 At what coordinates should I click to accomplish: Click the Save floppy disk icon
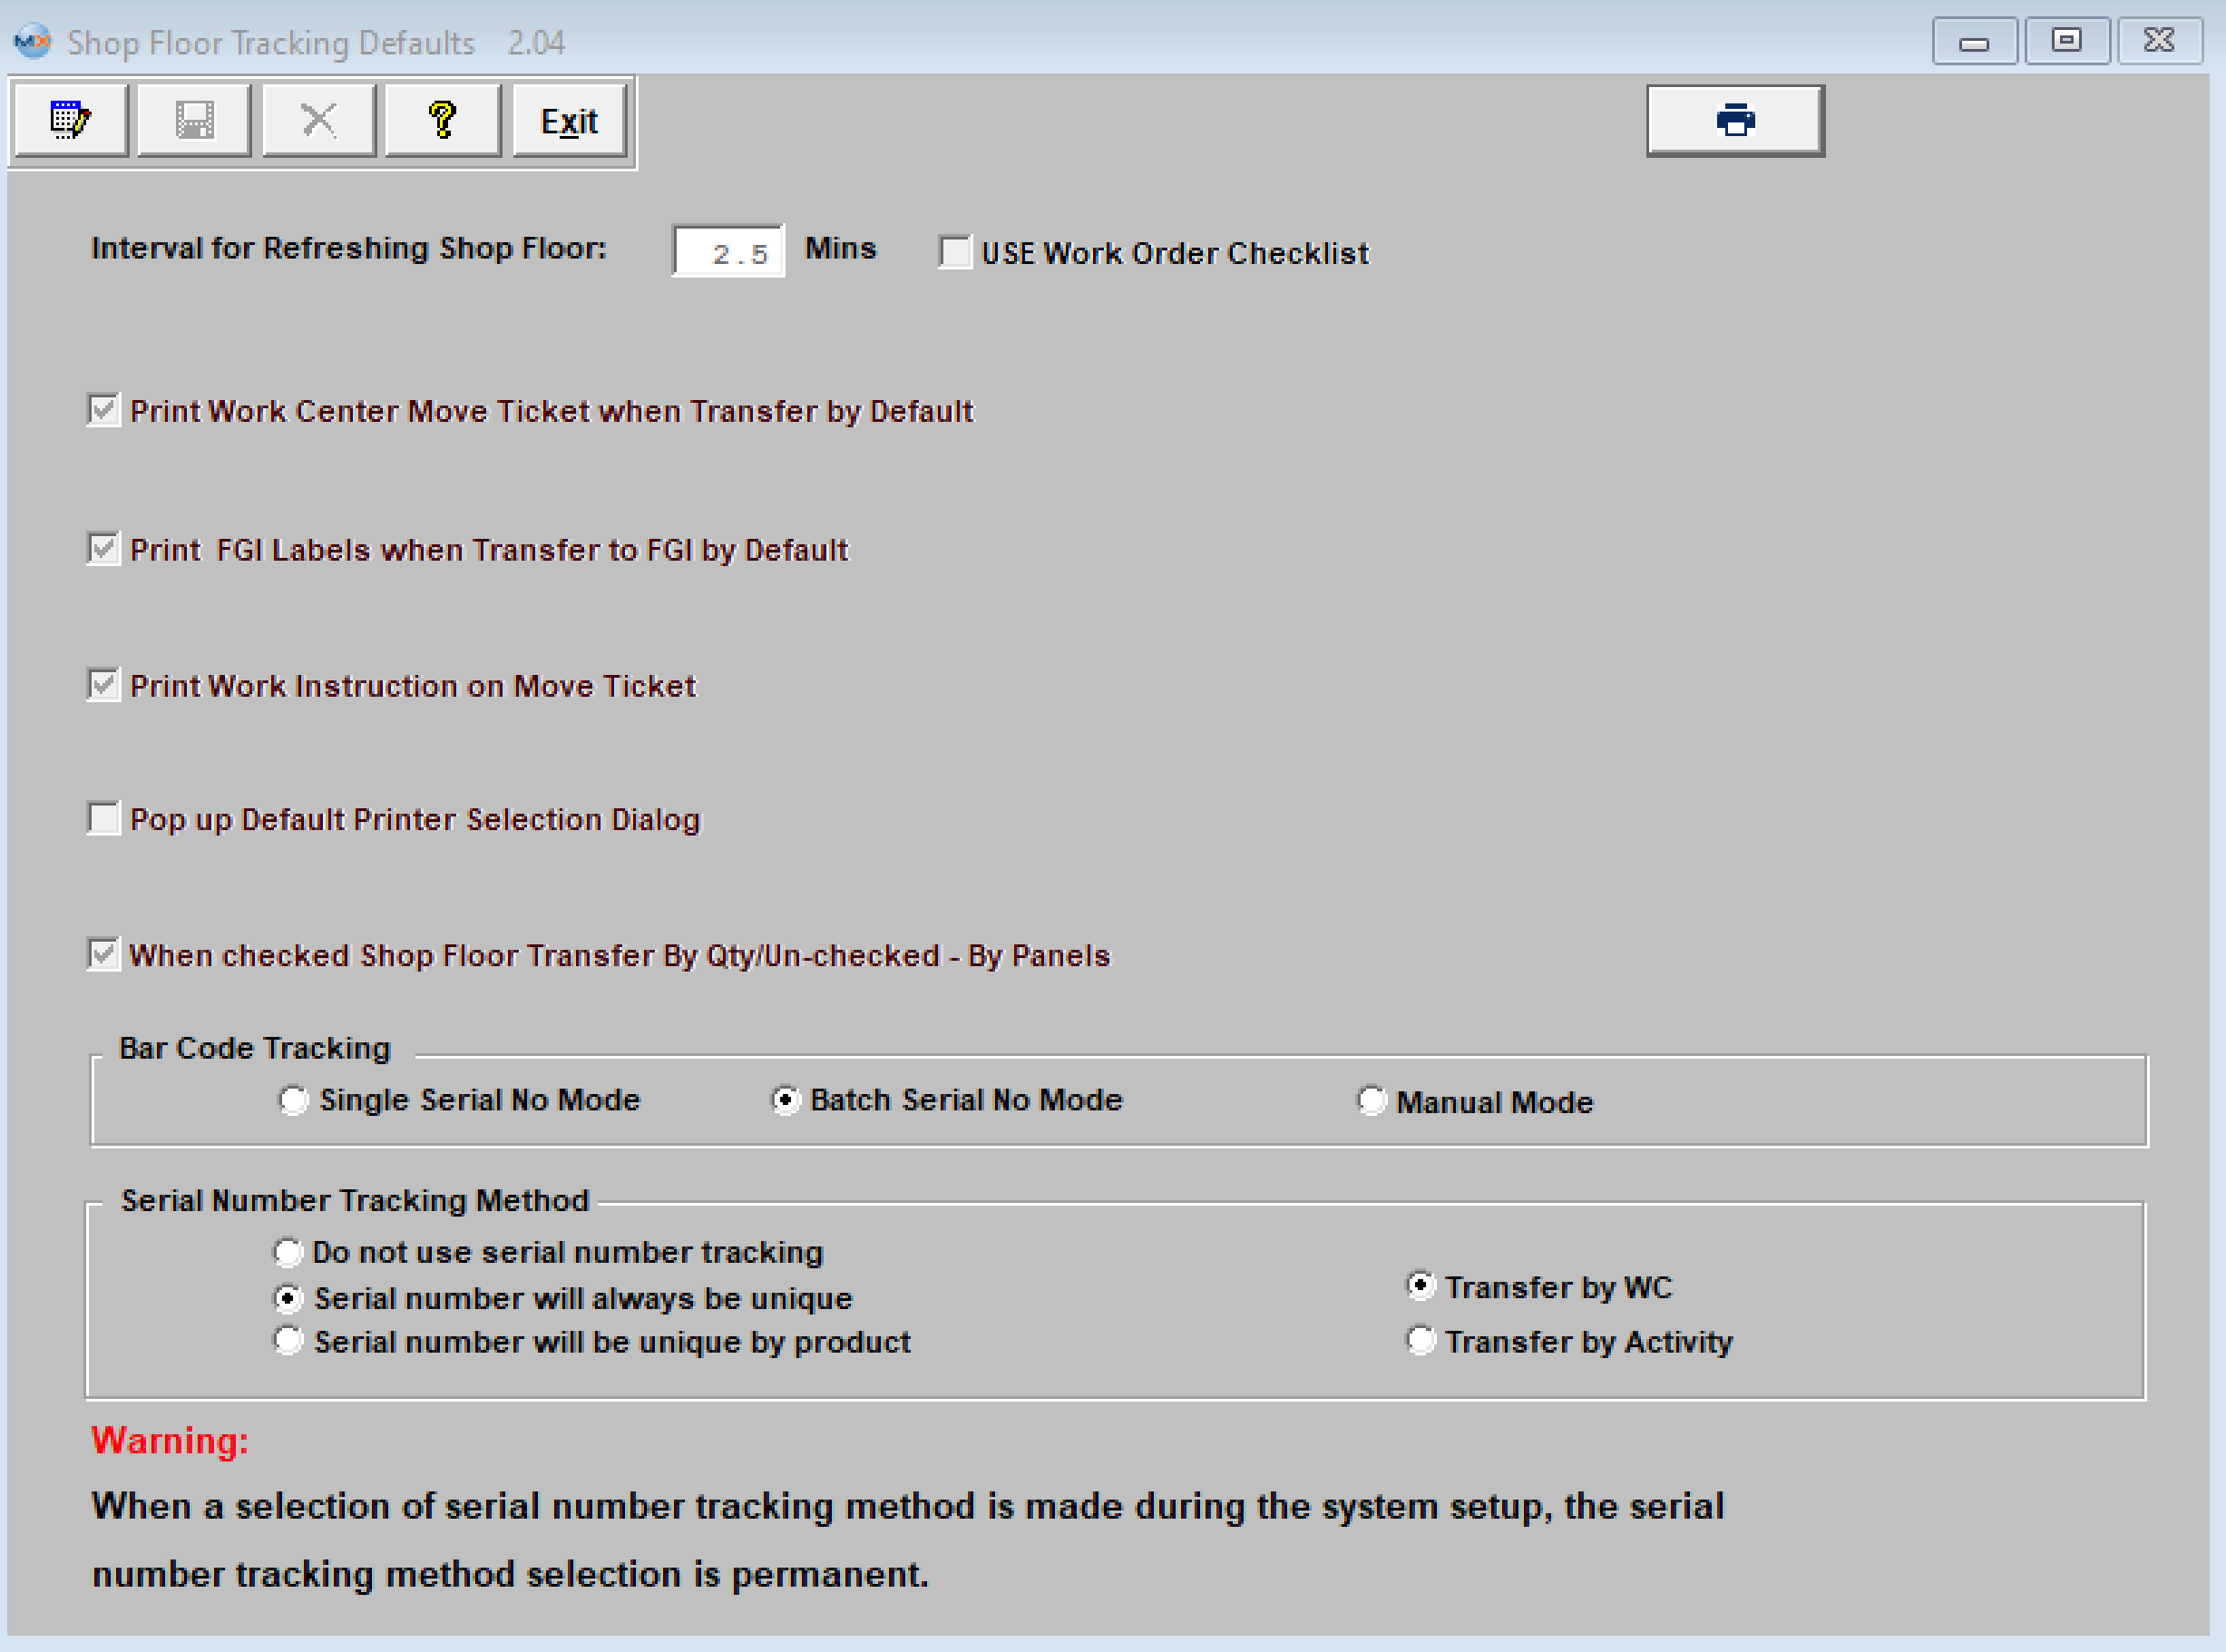click(x=194, y=121)
